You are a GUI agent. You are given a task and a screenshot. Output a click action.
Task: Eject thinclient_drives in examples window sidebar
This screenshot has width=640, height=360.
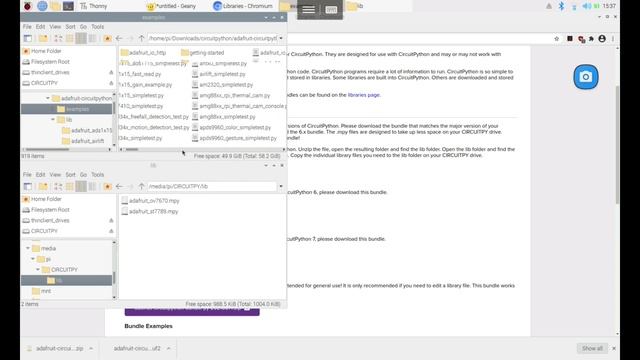pos(111,72)
